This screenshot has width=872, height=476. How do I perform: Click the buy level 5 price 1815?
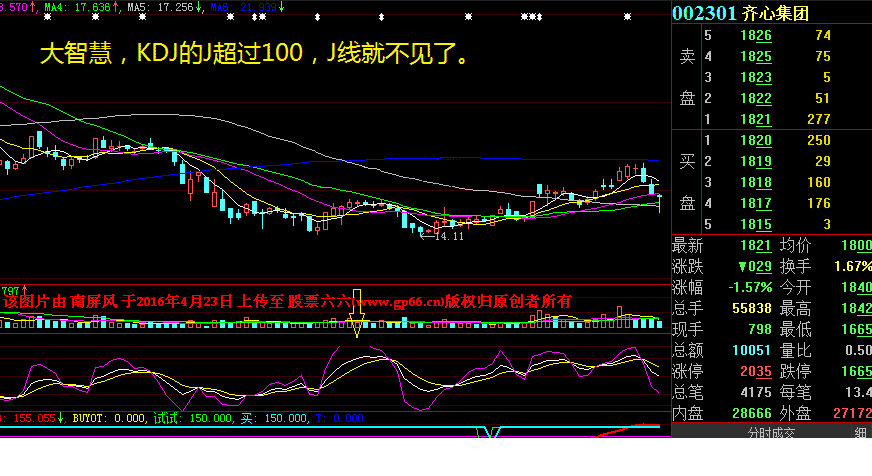click(755, 224)
